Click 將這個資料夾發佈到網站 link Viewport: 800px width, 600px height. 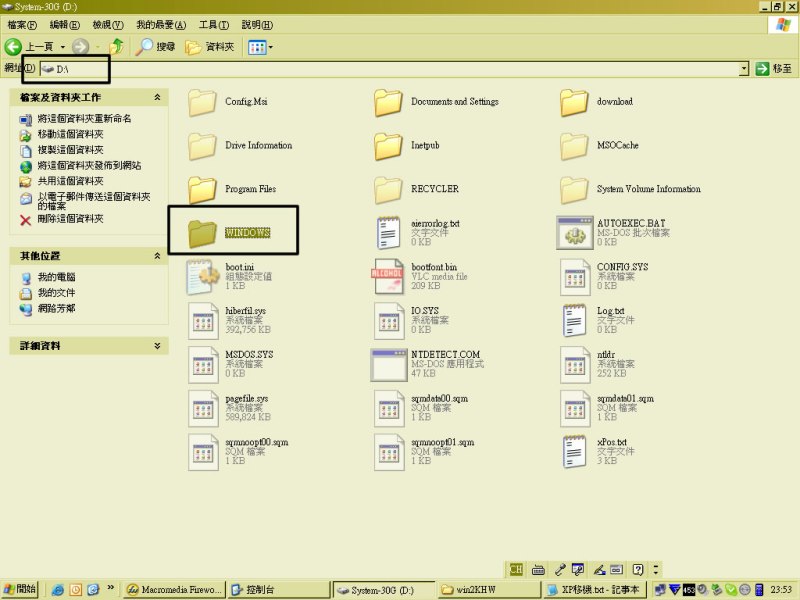click(x=89, y=165)
